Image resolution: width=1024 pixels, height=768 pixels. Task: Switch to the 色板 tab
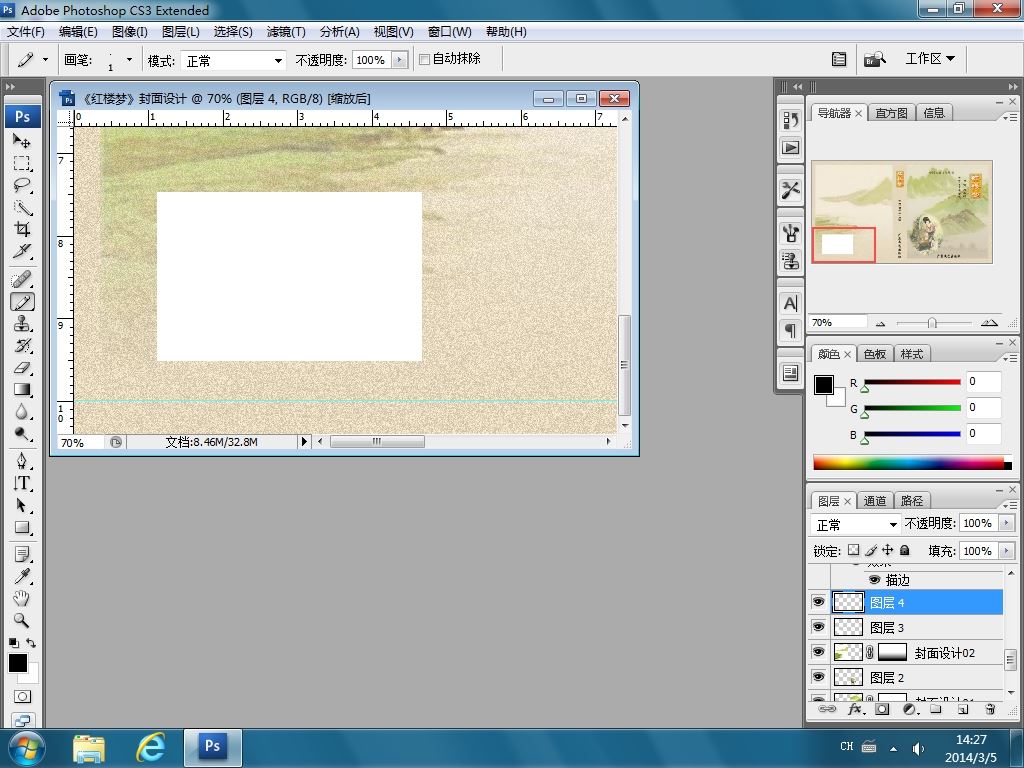(874, 354)
